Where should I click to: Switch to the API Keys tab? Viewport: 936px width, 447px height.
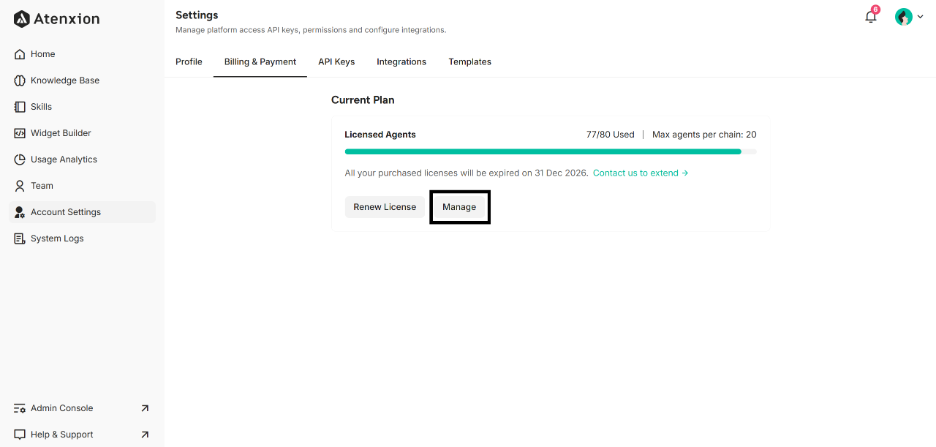(337, 62)
